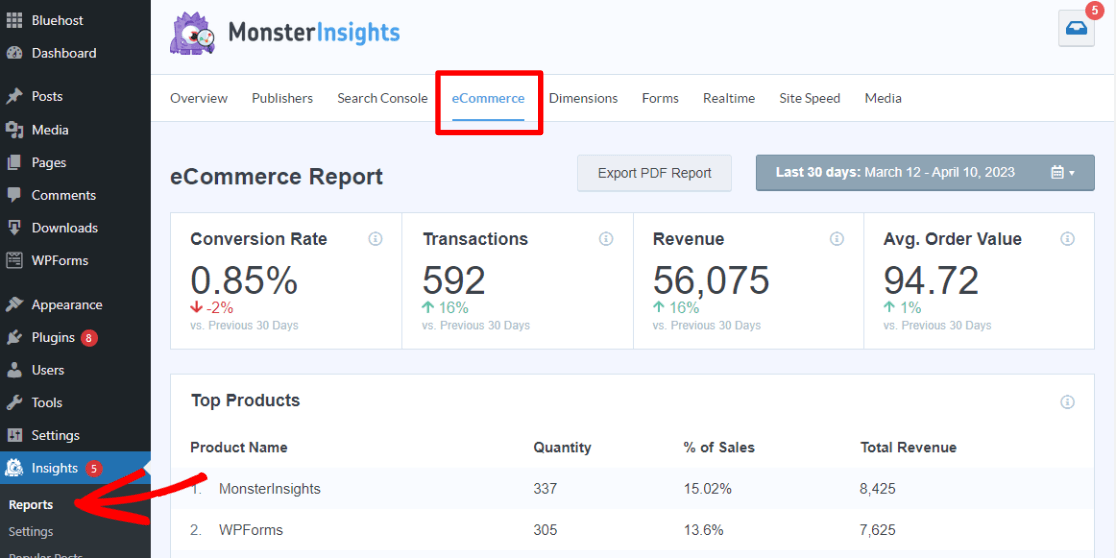The height and width of the screenshot is (558, 1116).
Task: Click Transactions info icon
Action: pos(606,239)
